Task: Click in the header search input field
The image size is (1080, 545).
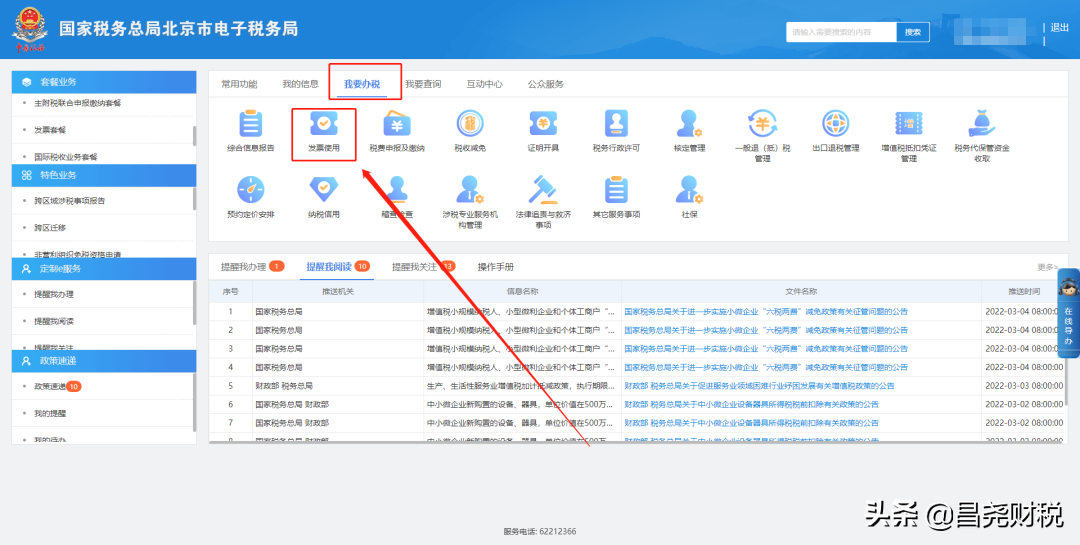Action: click(838, 32)
